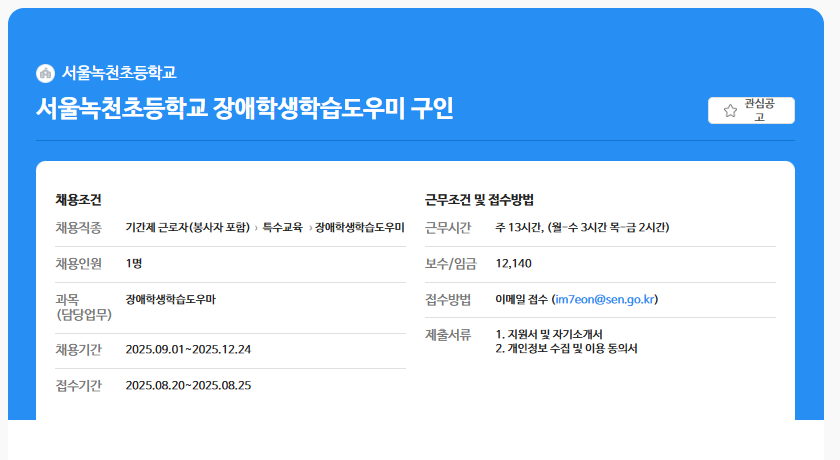Click the 채용조건 section heading
The width and height of the screenshot is (840, 460).
click(78, 200)
